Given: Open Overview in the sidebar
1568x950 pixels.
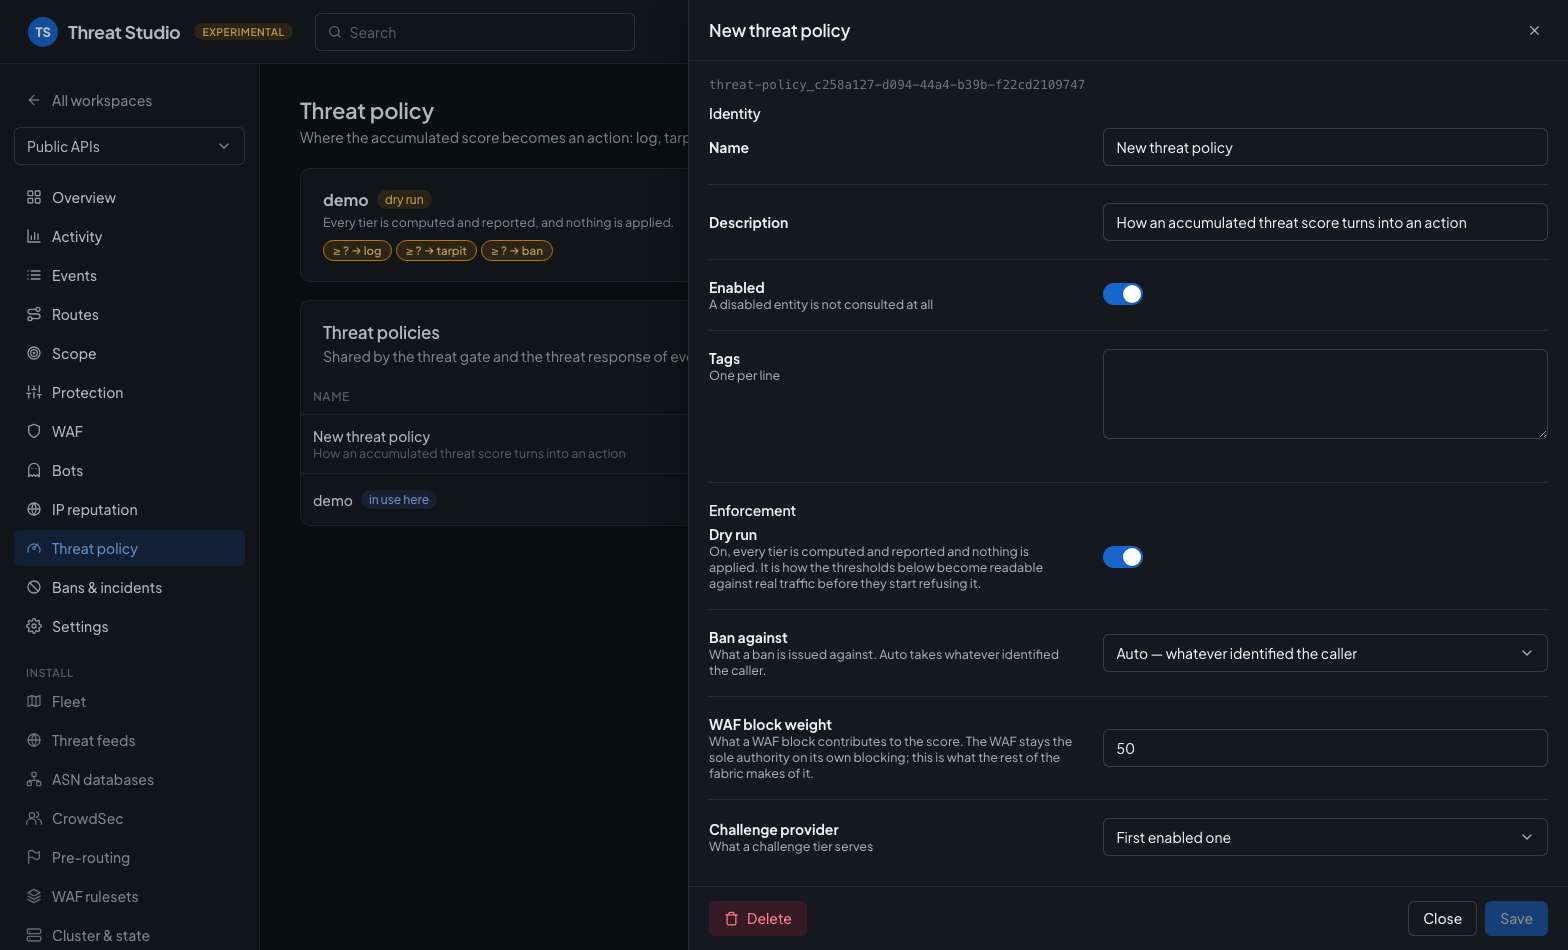Looking at the screenshot, I should [129, 197].
